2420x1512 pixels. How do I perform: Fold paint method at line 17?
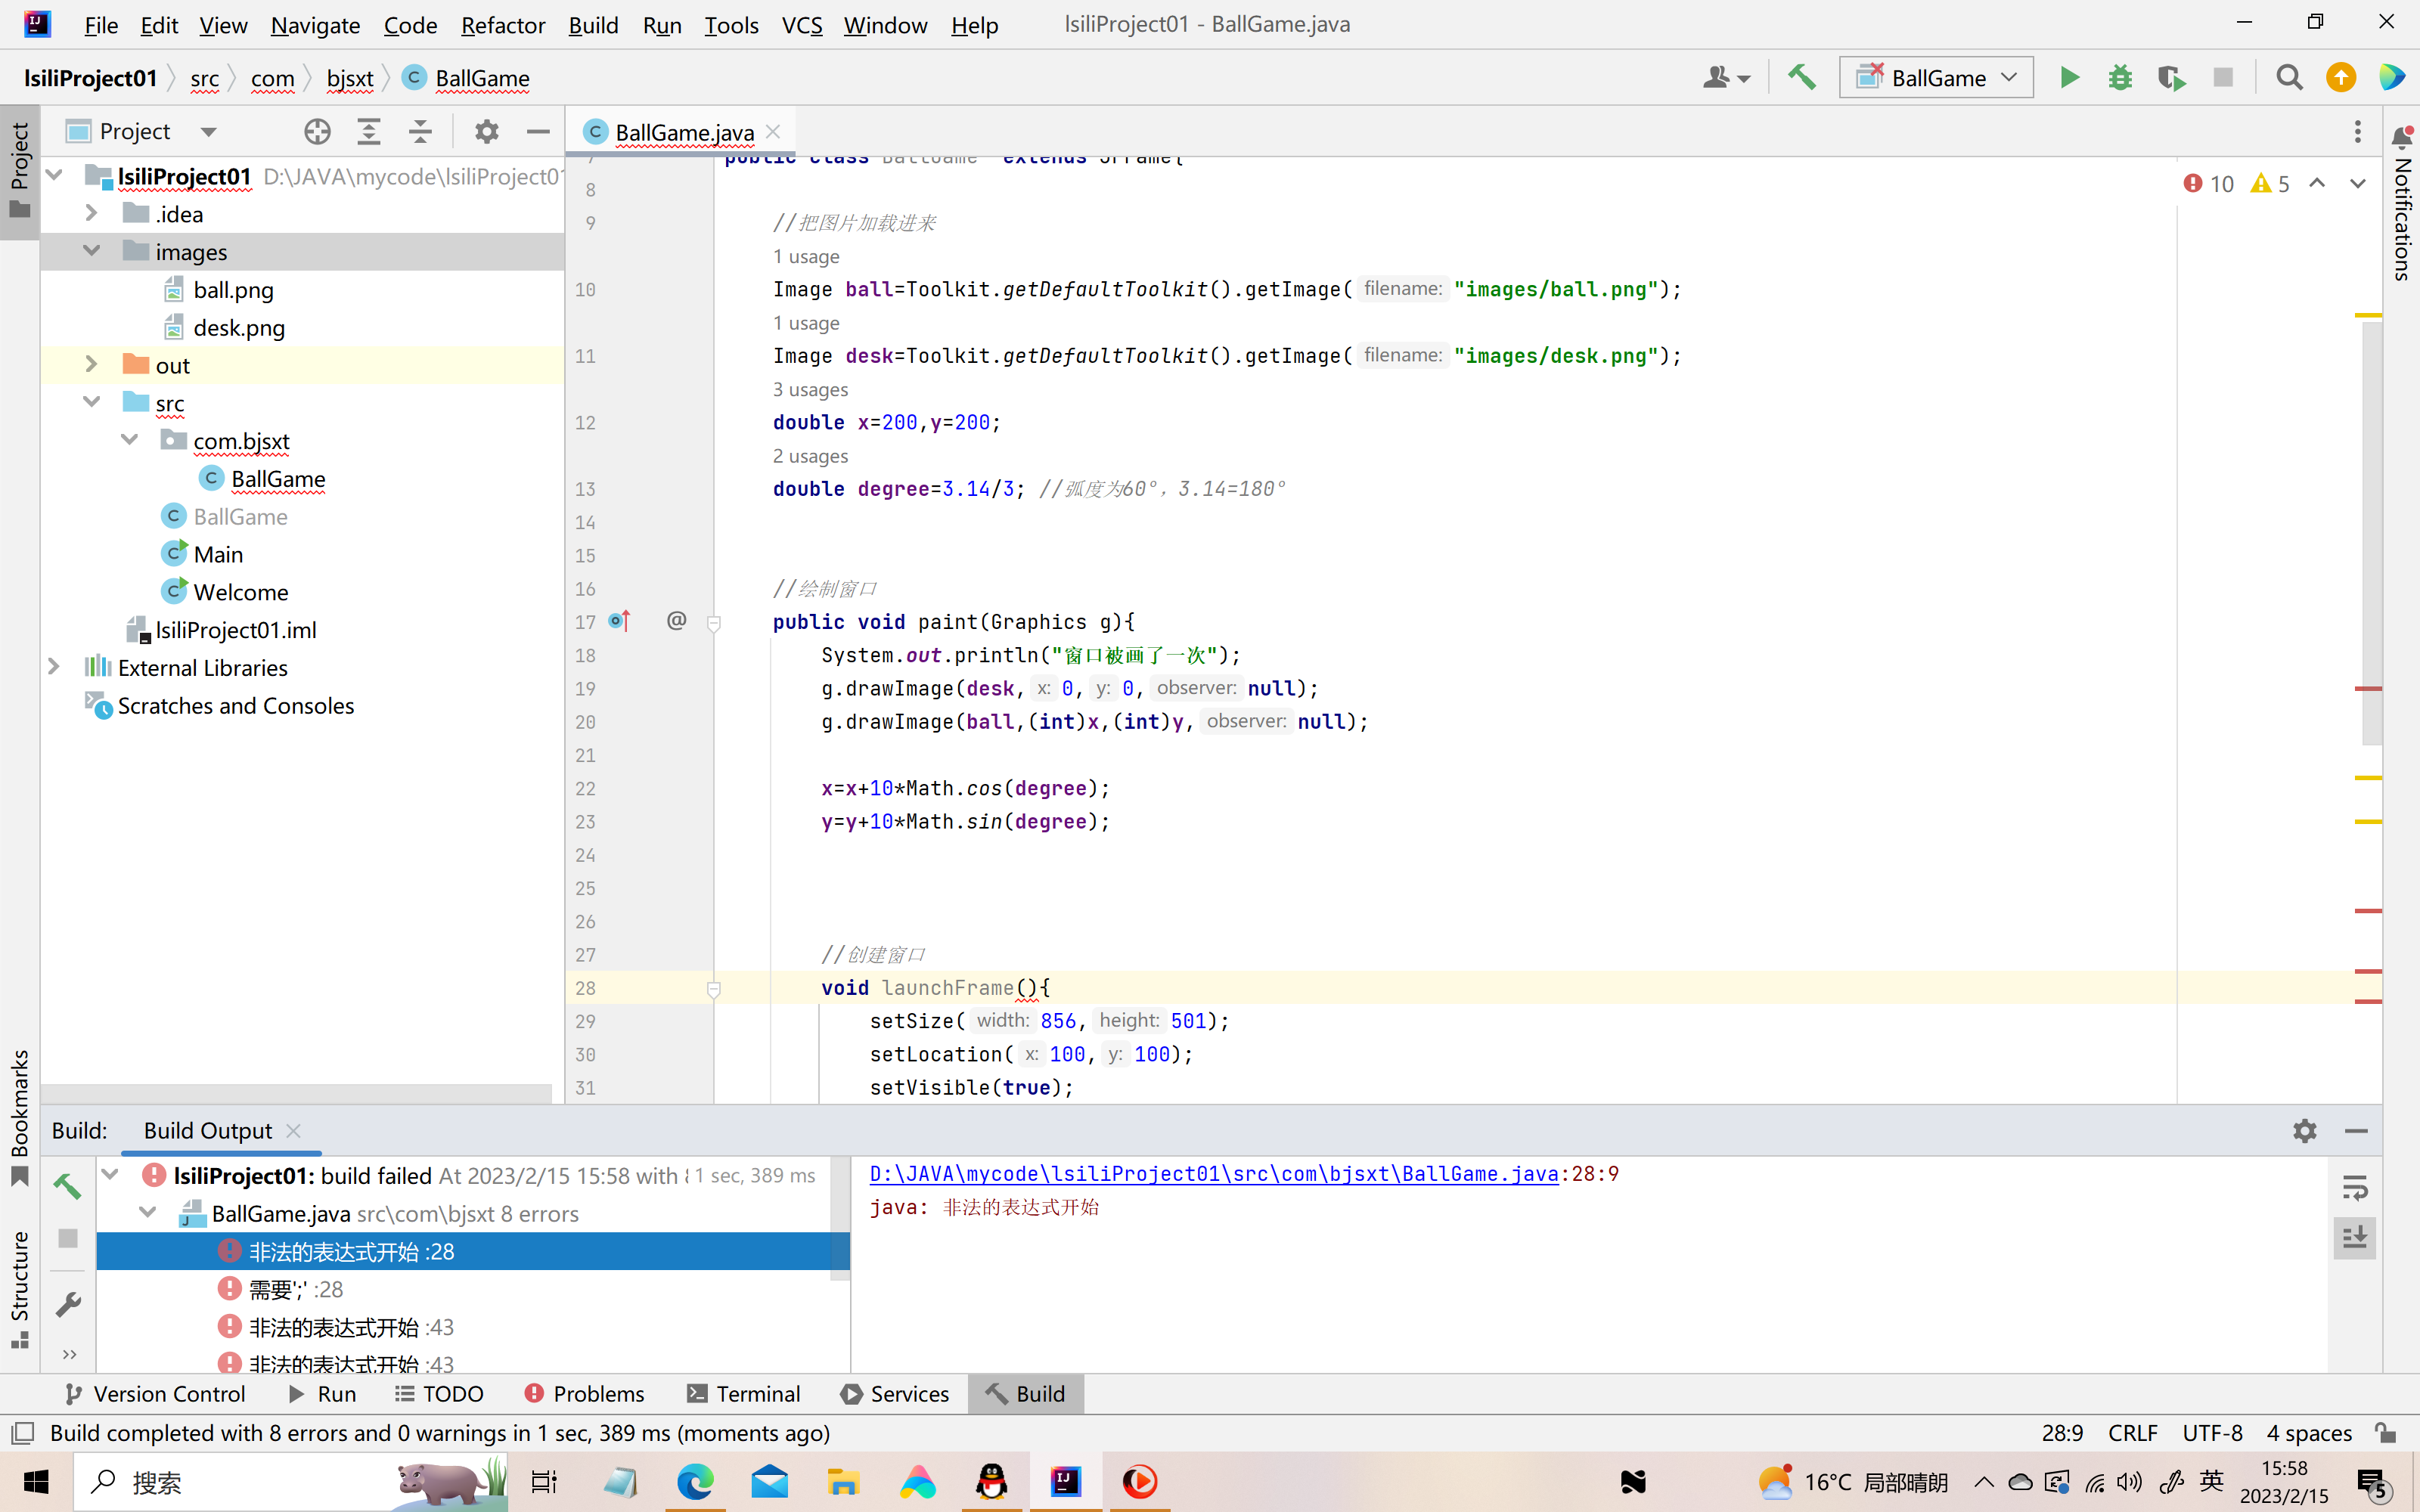point(714,623)
